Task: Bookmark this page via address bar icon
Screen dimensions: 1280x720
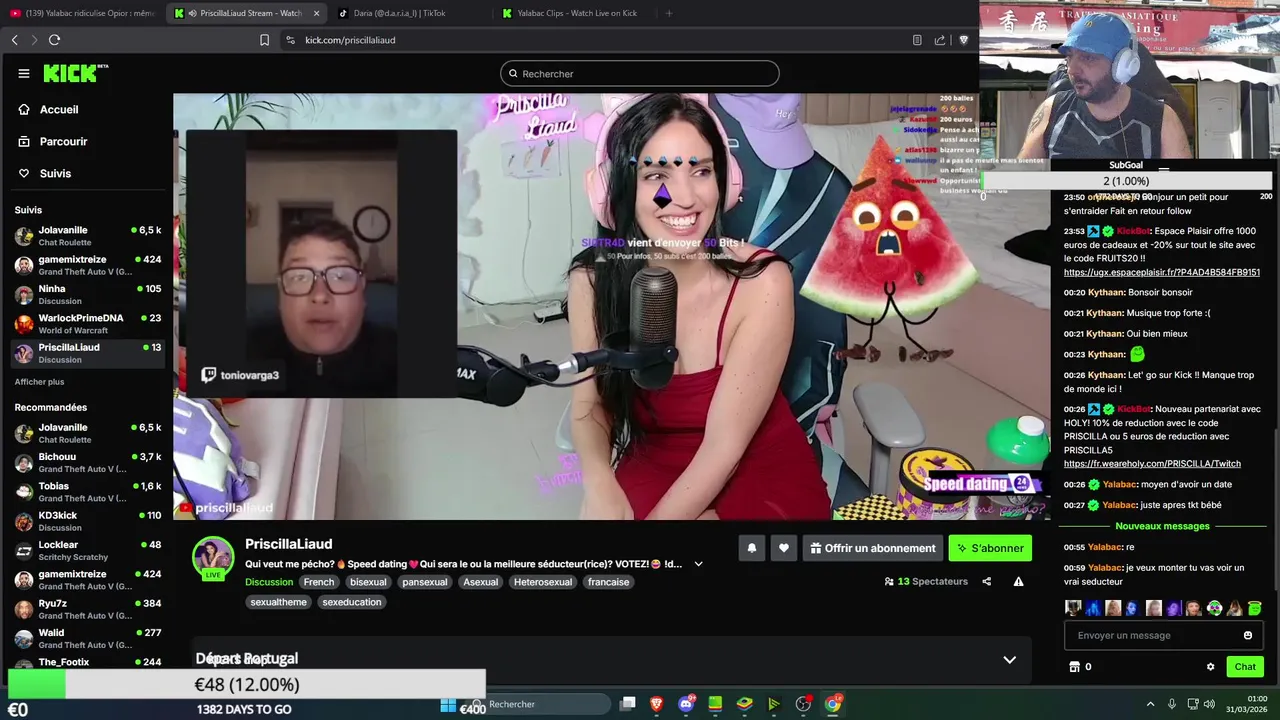Action: tap(264, 40)
